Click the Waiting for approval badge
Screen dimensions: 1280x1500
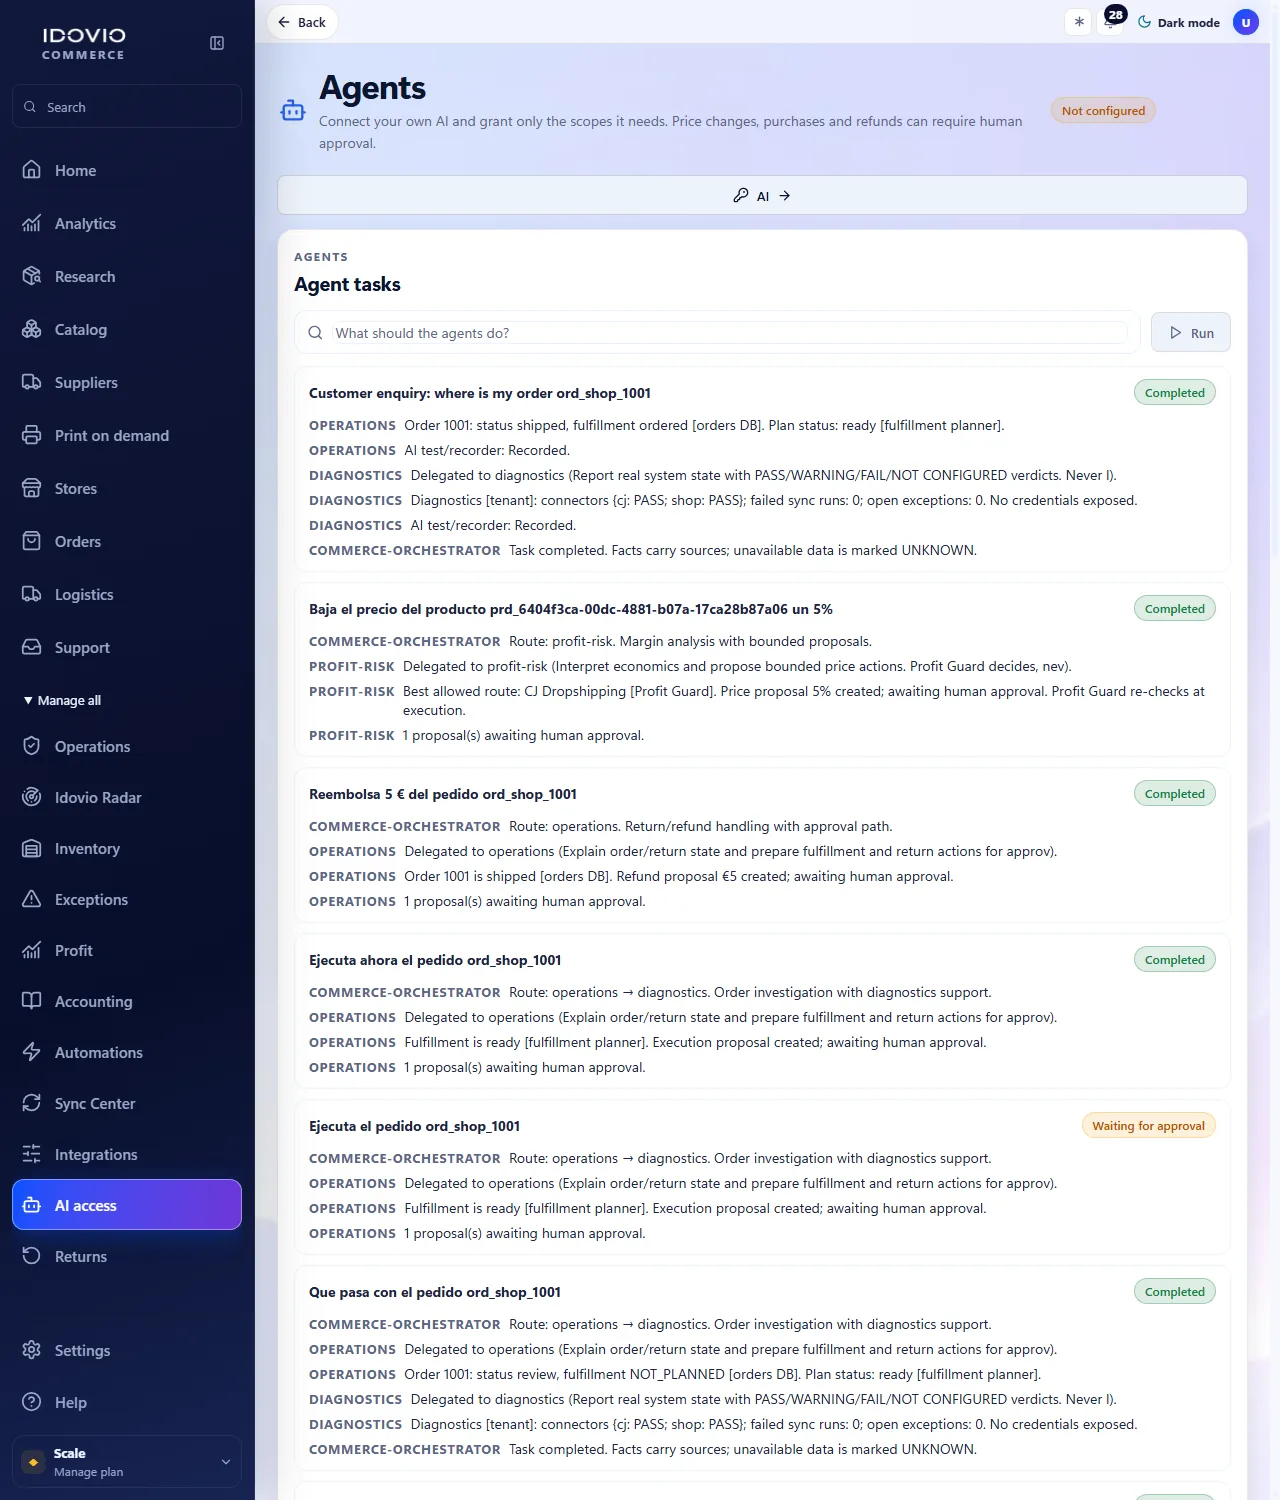click(1148, 1126)
